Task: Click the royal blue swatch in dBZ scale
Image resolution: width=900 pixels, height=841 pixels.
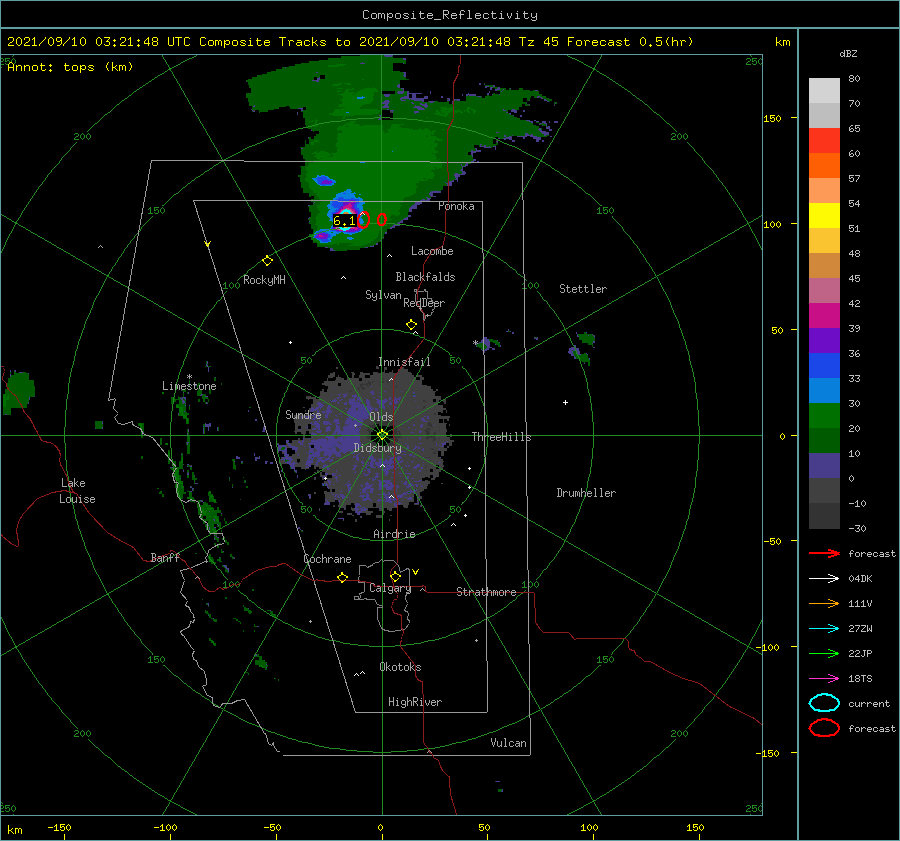Action: pyautogui.click(x=824, y=366)
